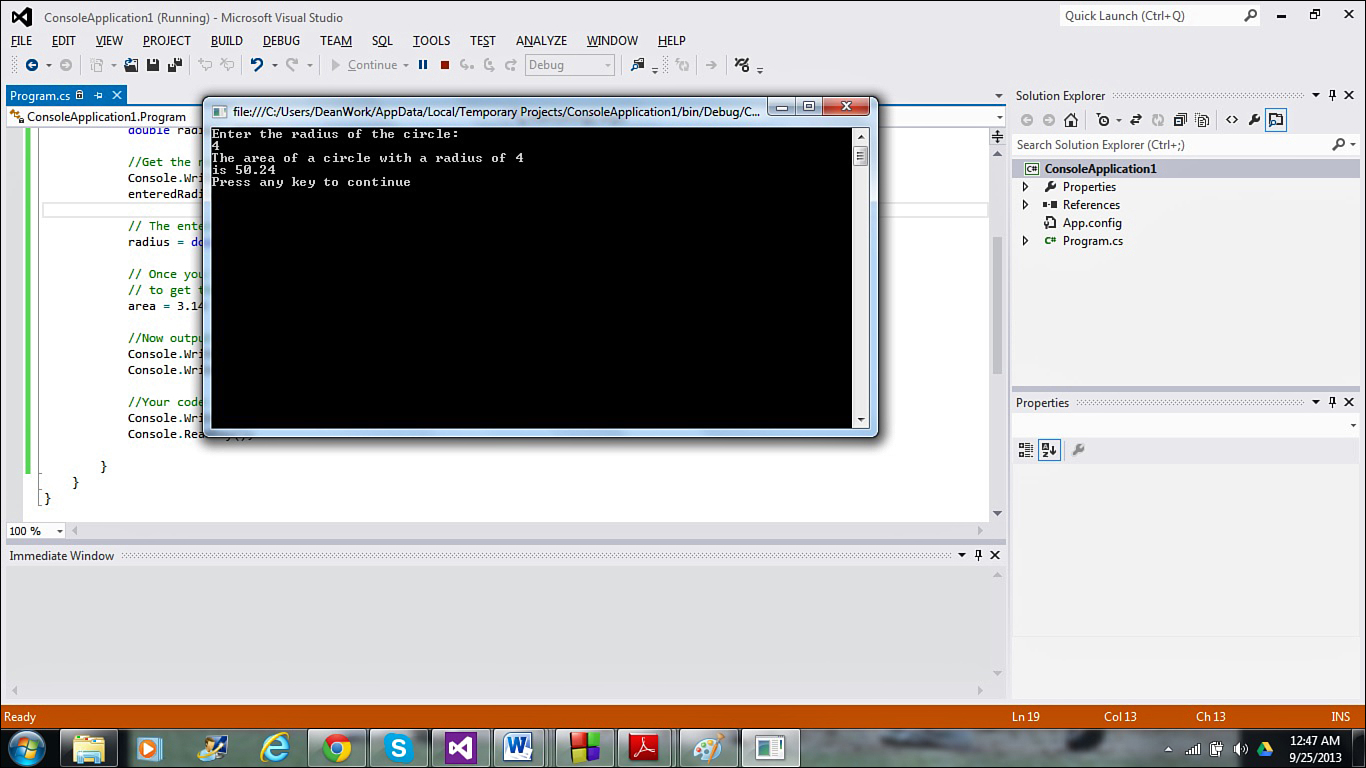Click Sync with Active Document arrows icon
The height and width of the screenshot is (768, 1366).
coord(1136,120)
